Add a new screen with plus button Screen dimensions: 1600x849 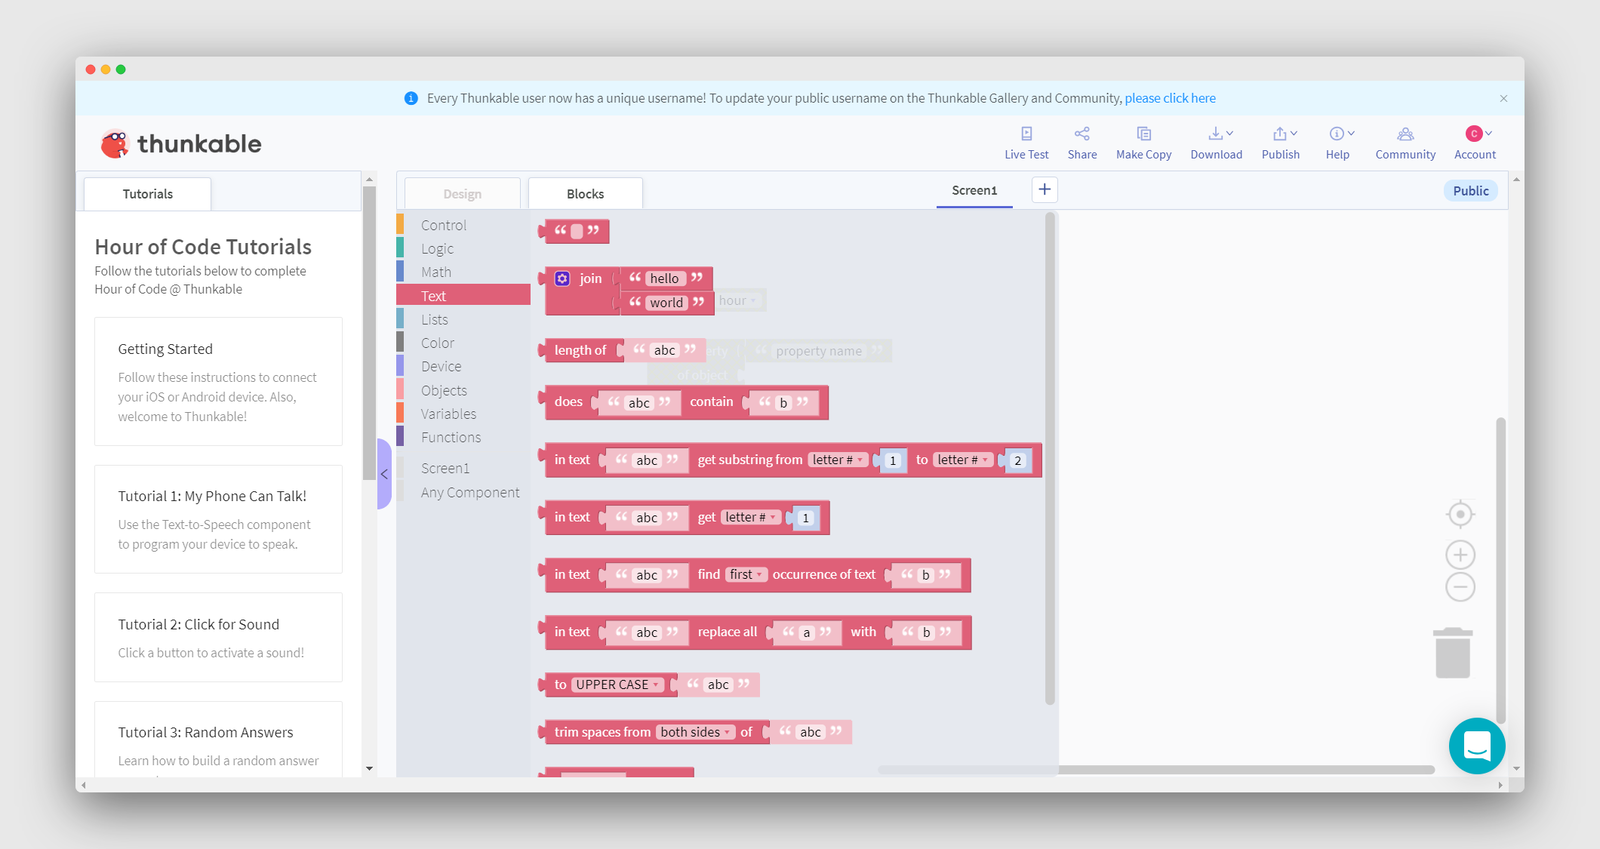(x=1044, y=189)
